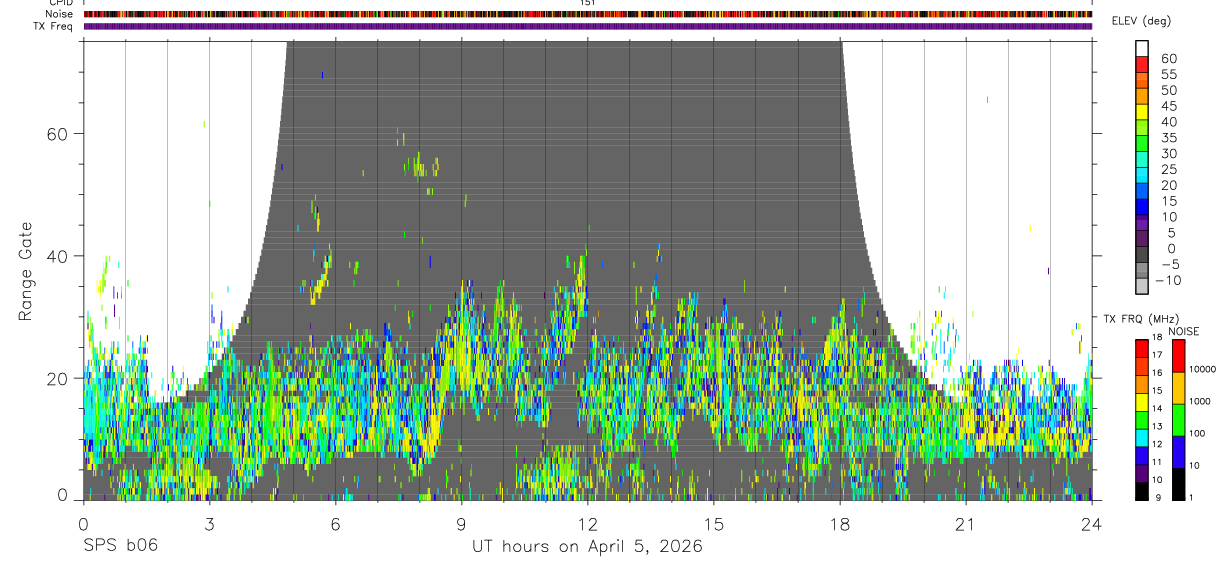Click the multicolored Noise strip above the plot
1228x567 pixels.
(x=587, y=14)
